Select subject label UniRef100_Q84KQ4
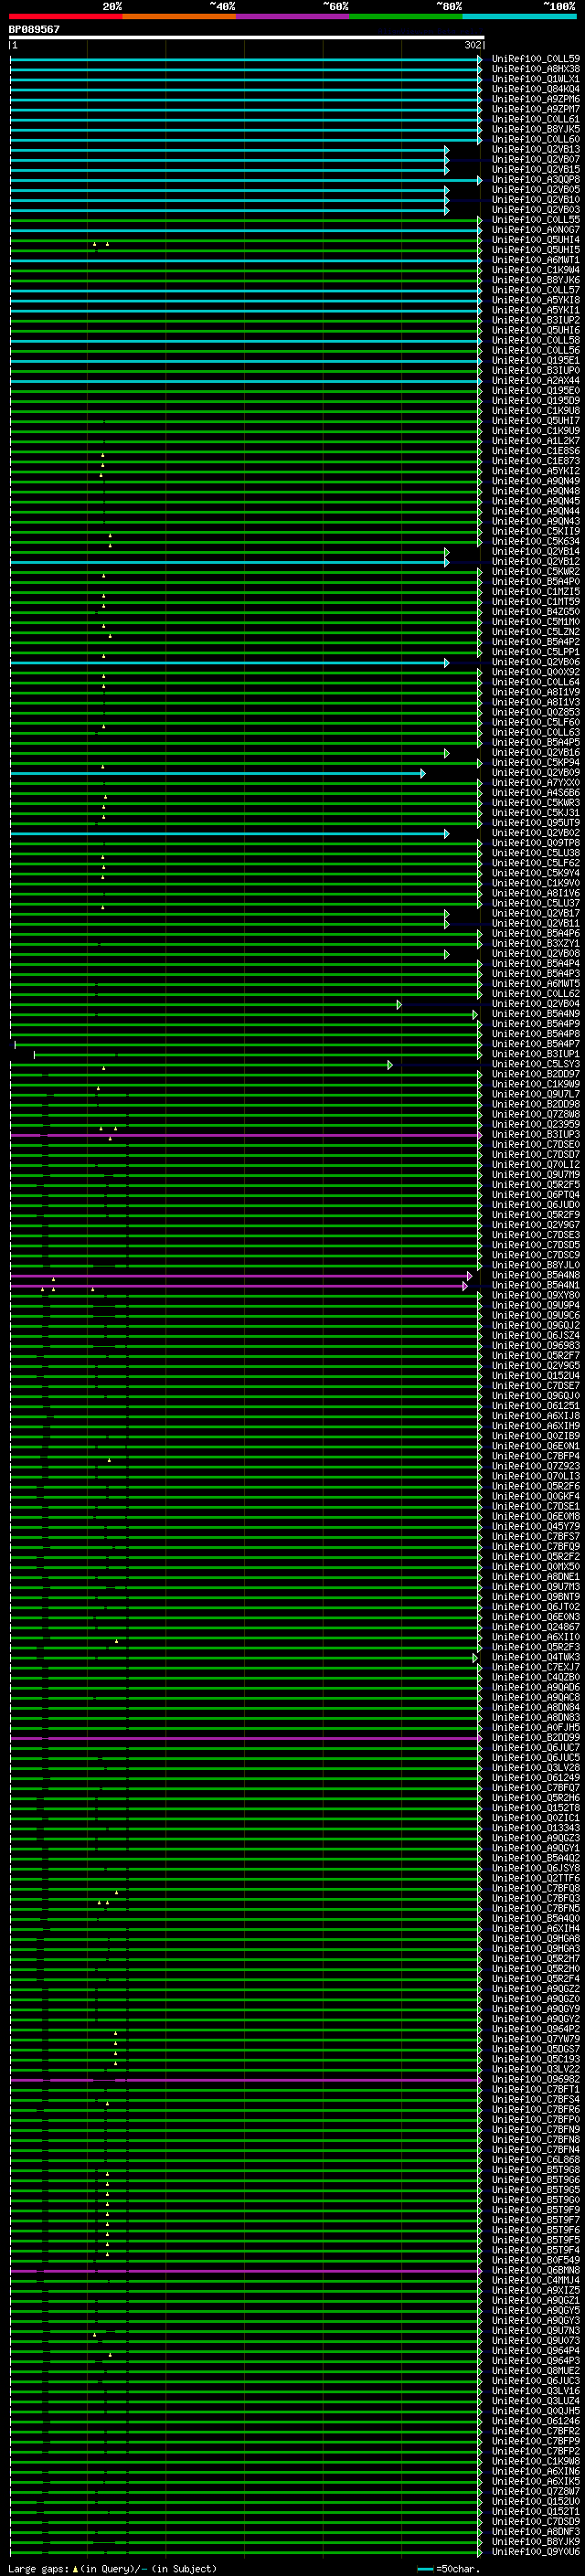This screenshot has width=585, height=2576. click(x=535, y=89)
